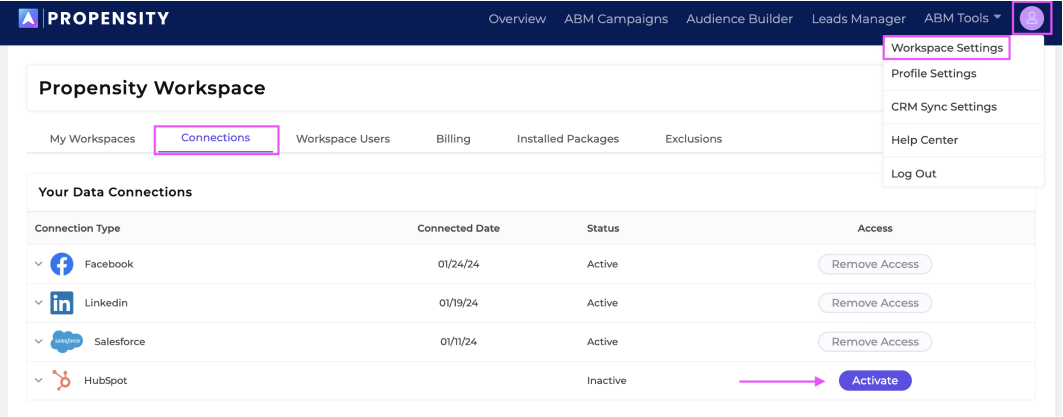Click the Connected Date column header

pyautogui.click(x=458, y=229)
